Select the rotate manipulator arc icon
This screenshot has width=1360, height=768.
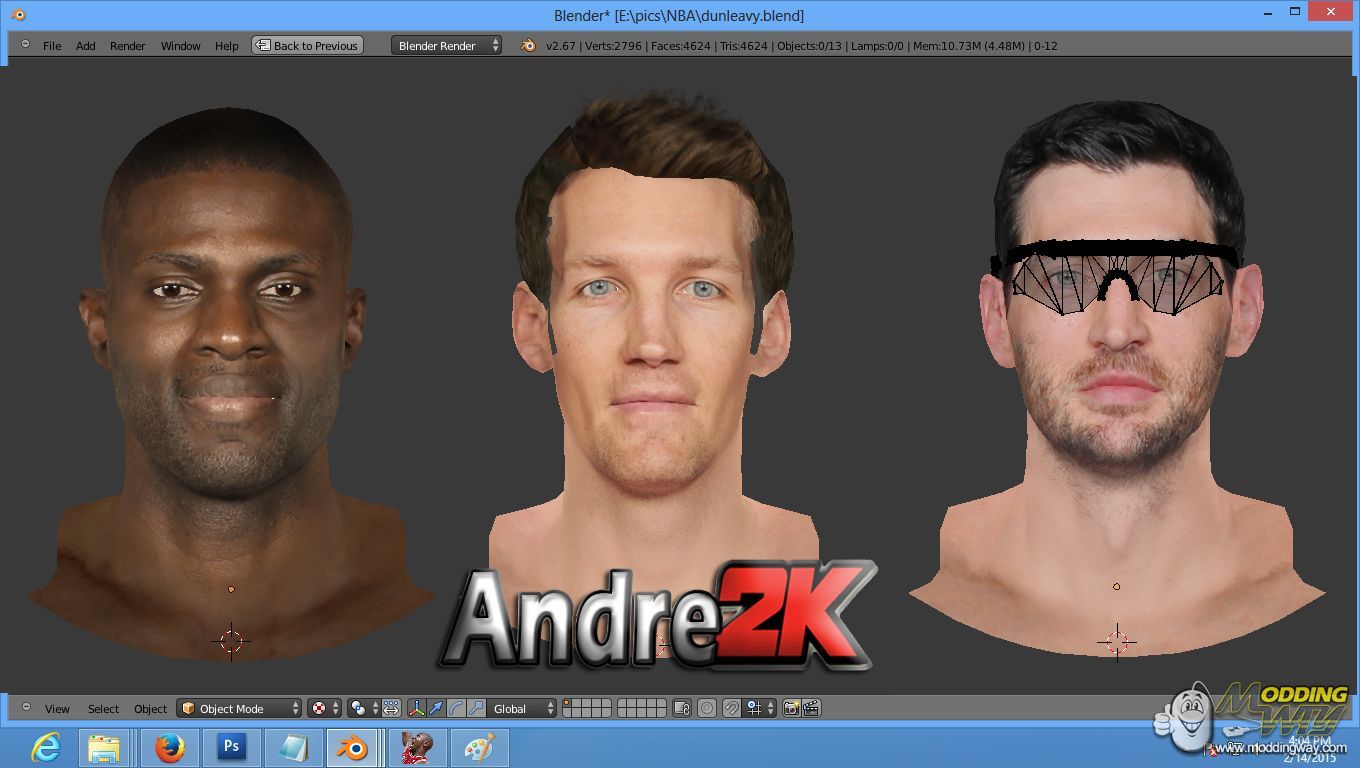point(456,708)
